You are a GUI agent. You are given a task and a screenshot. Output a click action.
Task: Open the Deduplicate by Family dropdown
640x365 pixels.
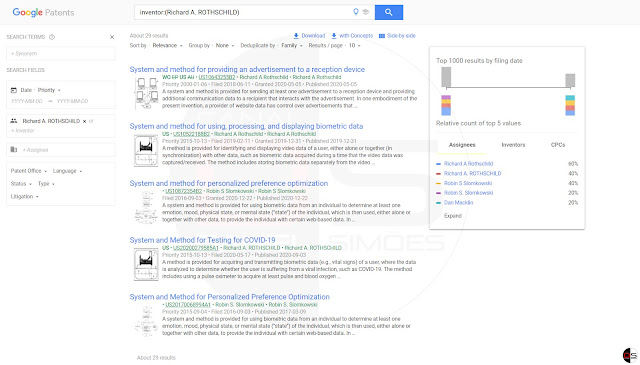(292, 46)
